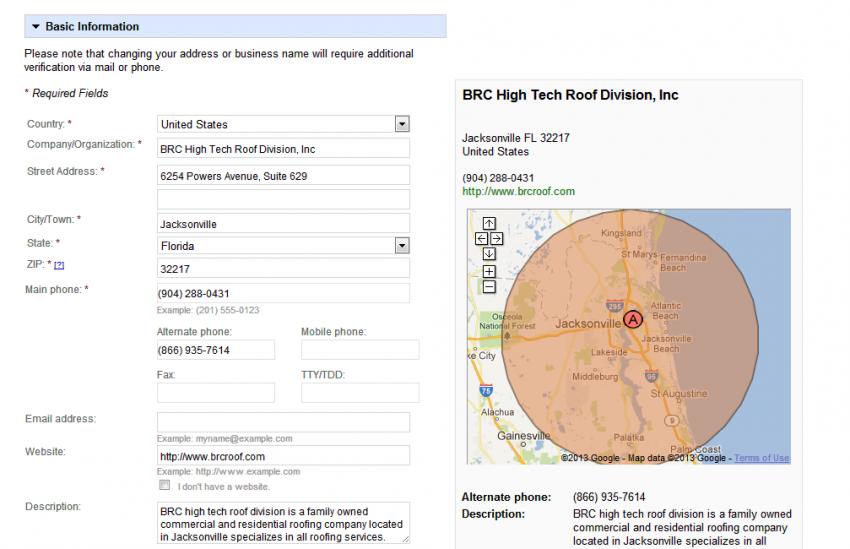The height and width of the screenshot is (549, 850).
Task: Pan the map down with the down arrow
Action: [489, 254]
